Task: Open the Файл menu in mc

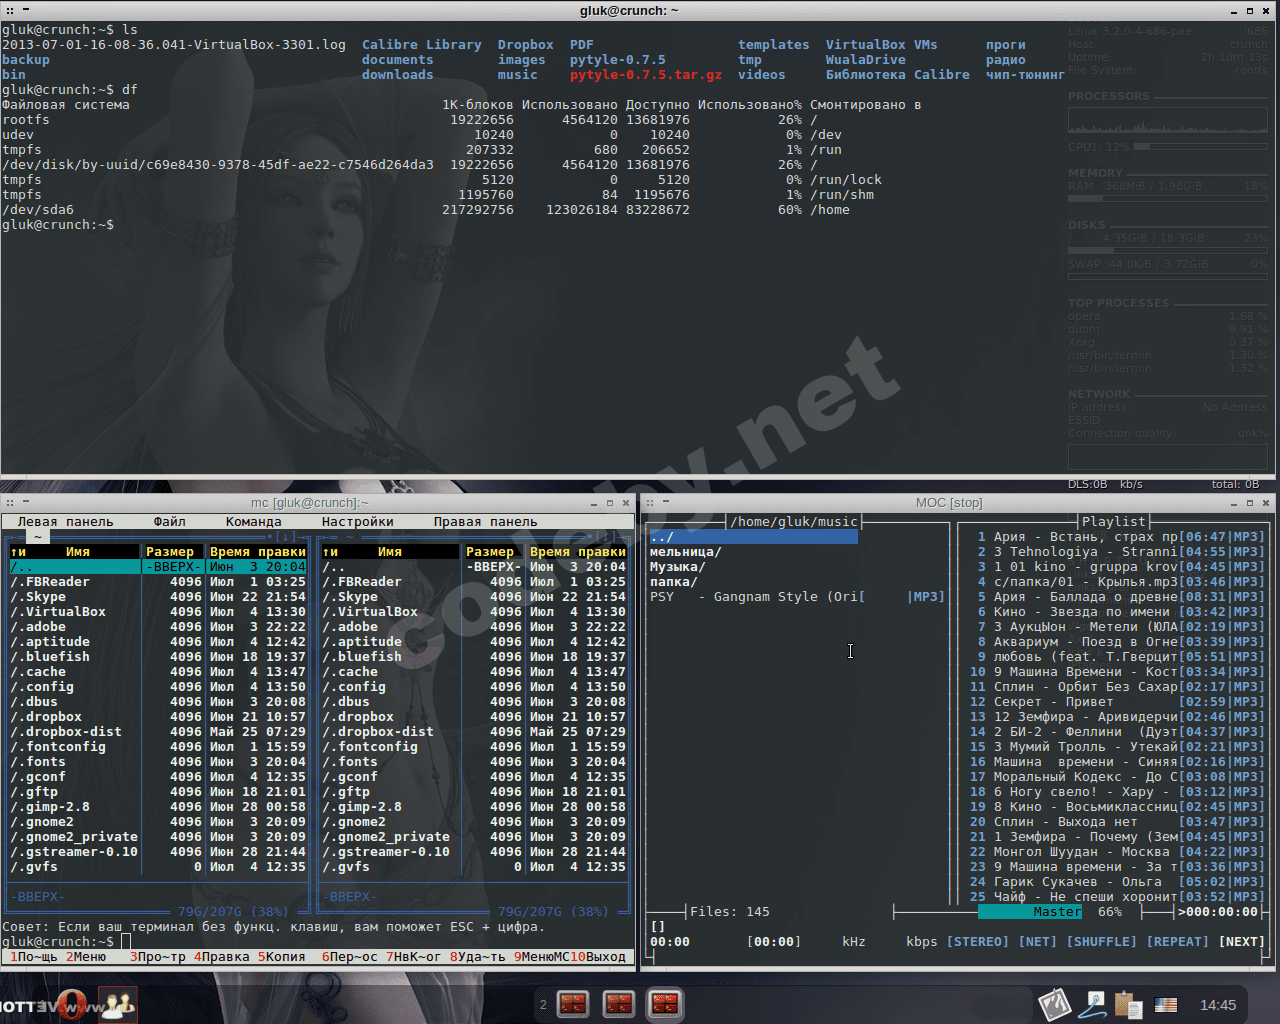Action: [x=169, y=522]
